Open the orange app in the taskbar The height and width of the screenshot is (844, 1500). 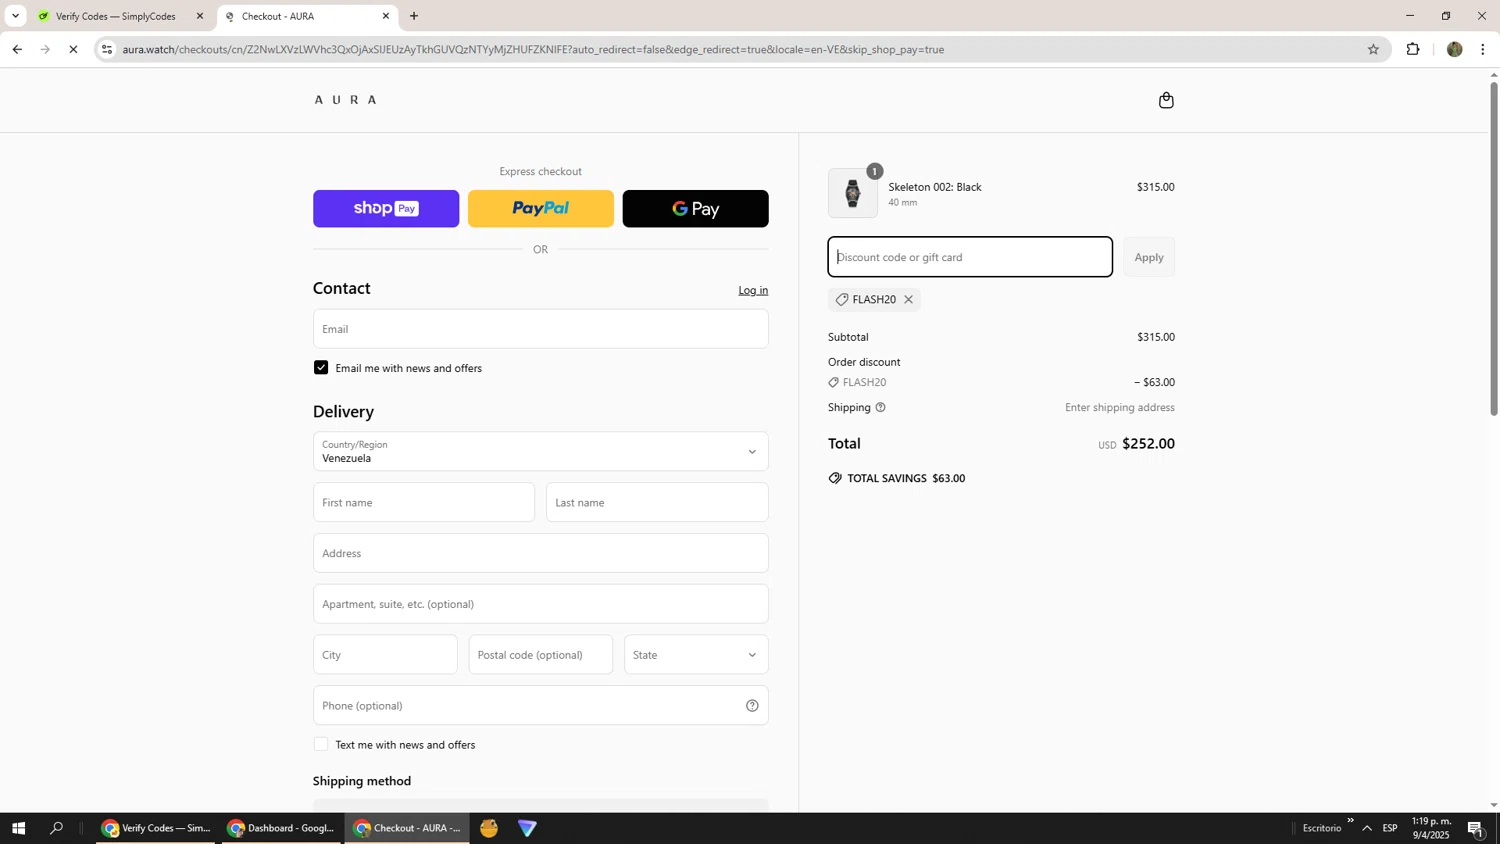pyautogui.click(x=489, y=828)
